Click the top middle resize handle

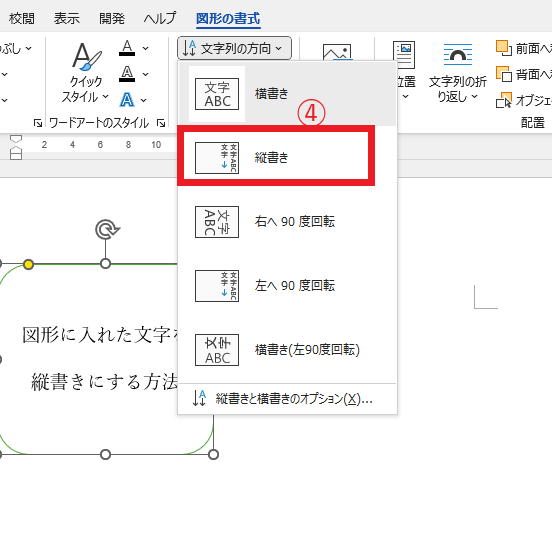point(105,264)
